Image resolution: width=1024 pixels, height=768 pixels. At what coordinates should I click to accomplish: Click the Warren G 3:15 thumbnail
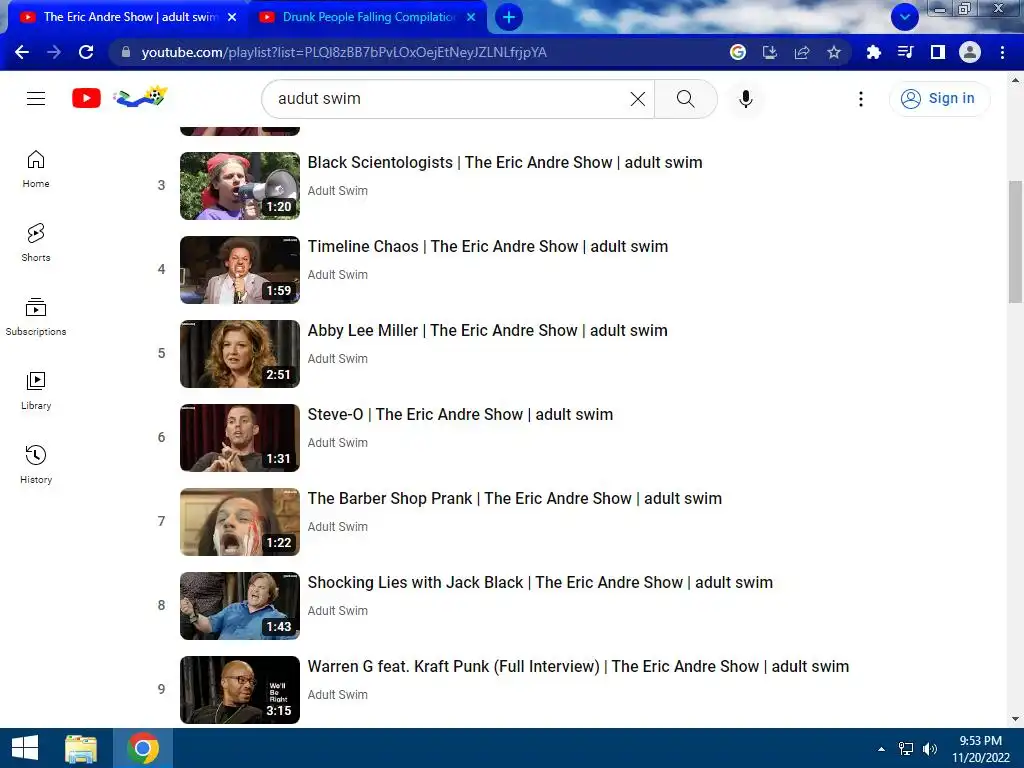click(x=240, y=690)
